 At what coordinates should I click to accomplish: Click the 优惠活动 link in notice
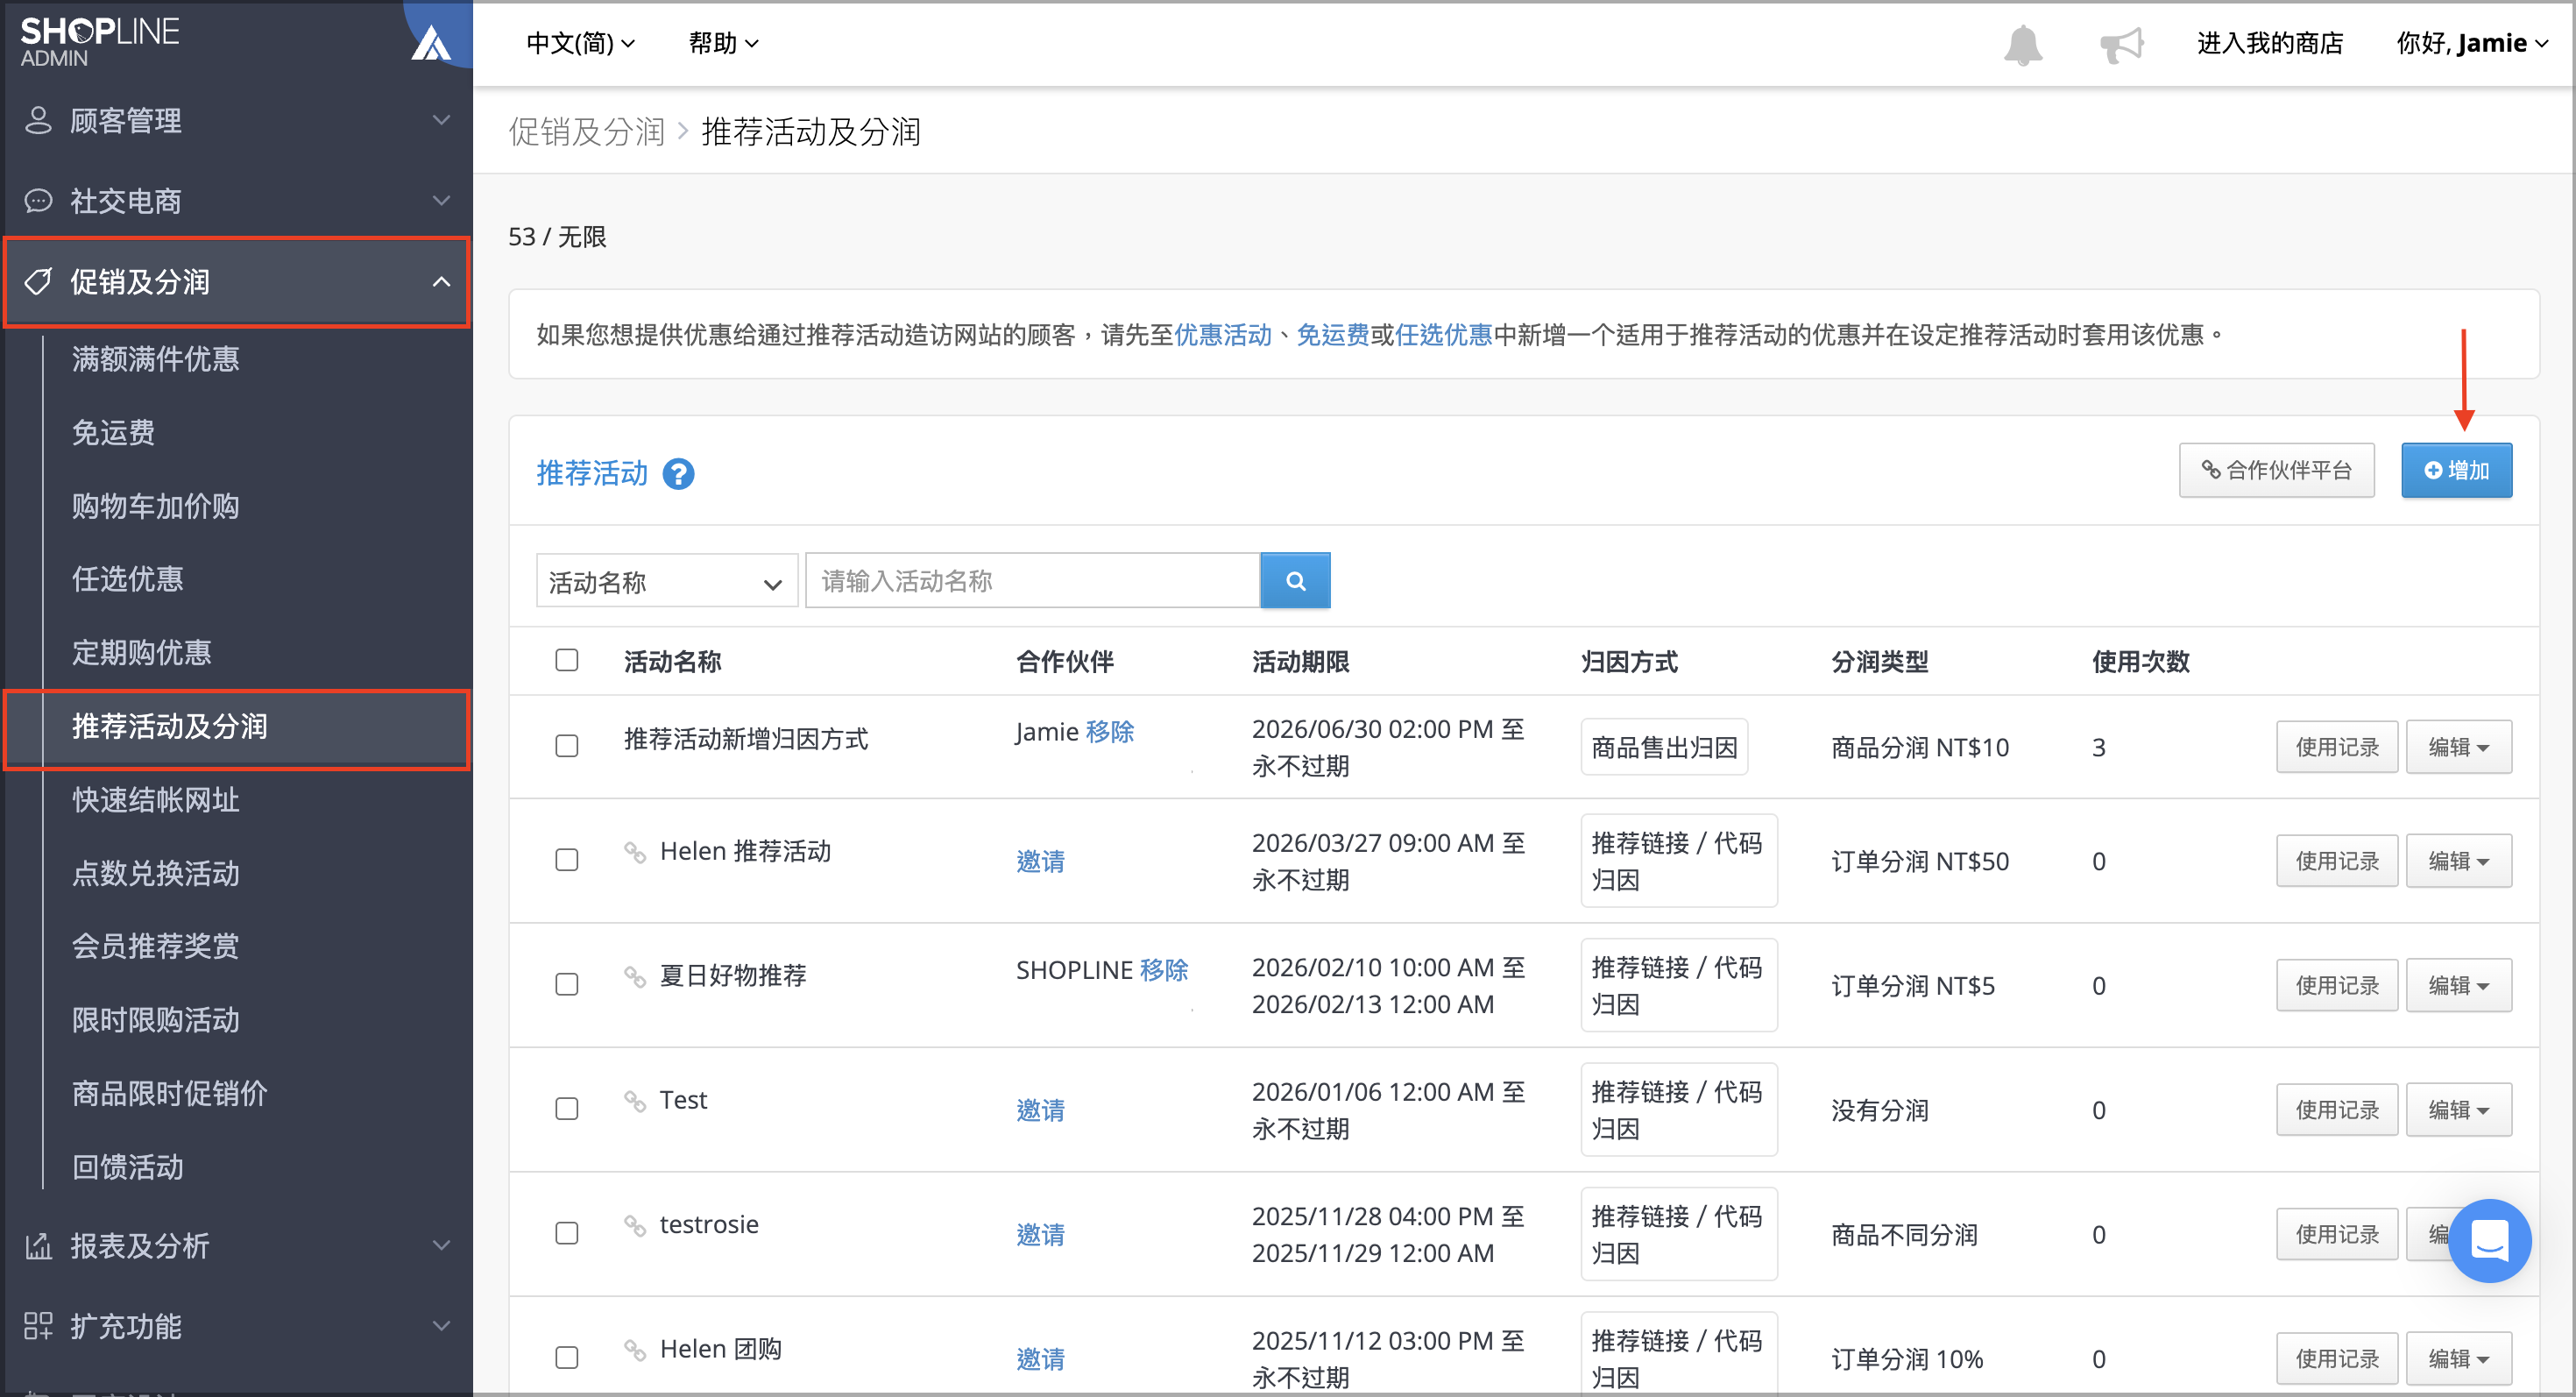click(x=1222, y=335)
